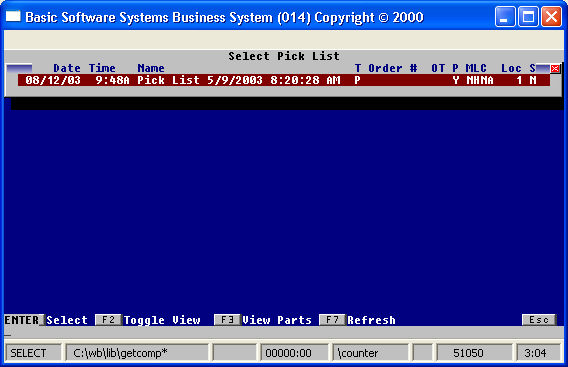Click the Time column header
This screenshot has width=568, height=367.
[x=102, y=68]
